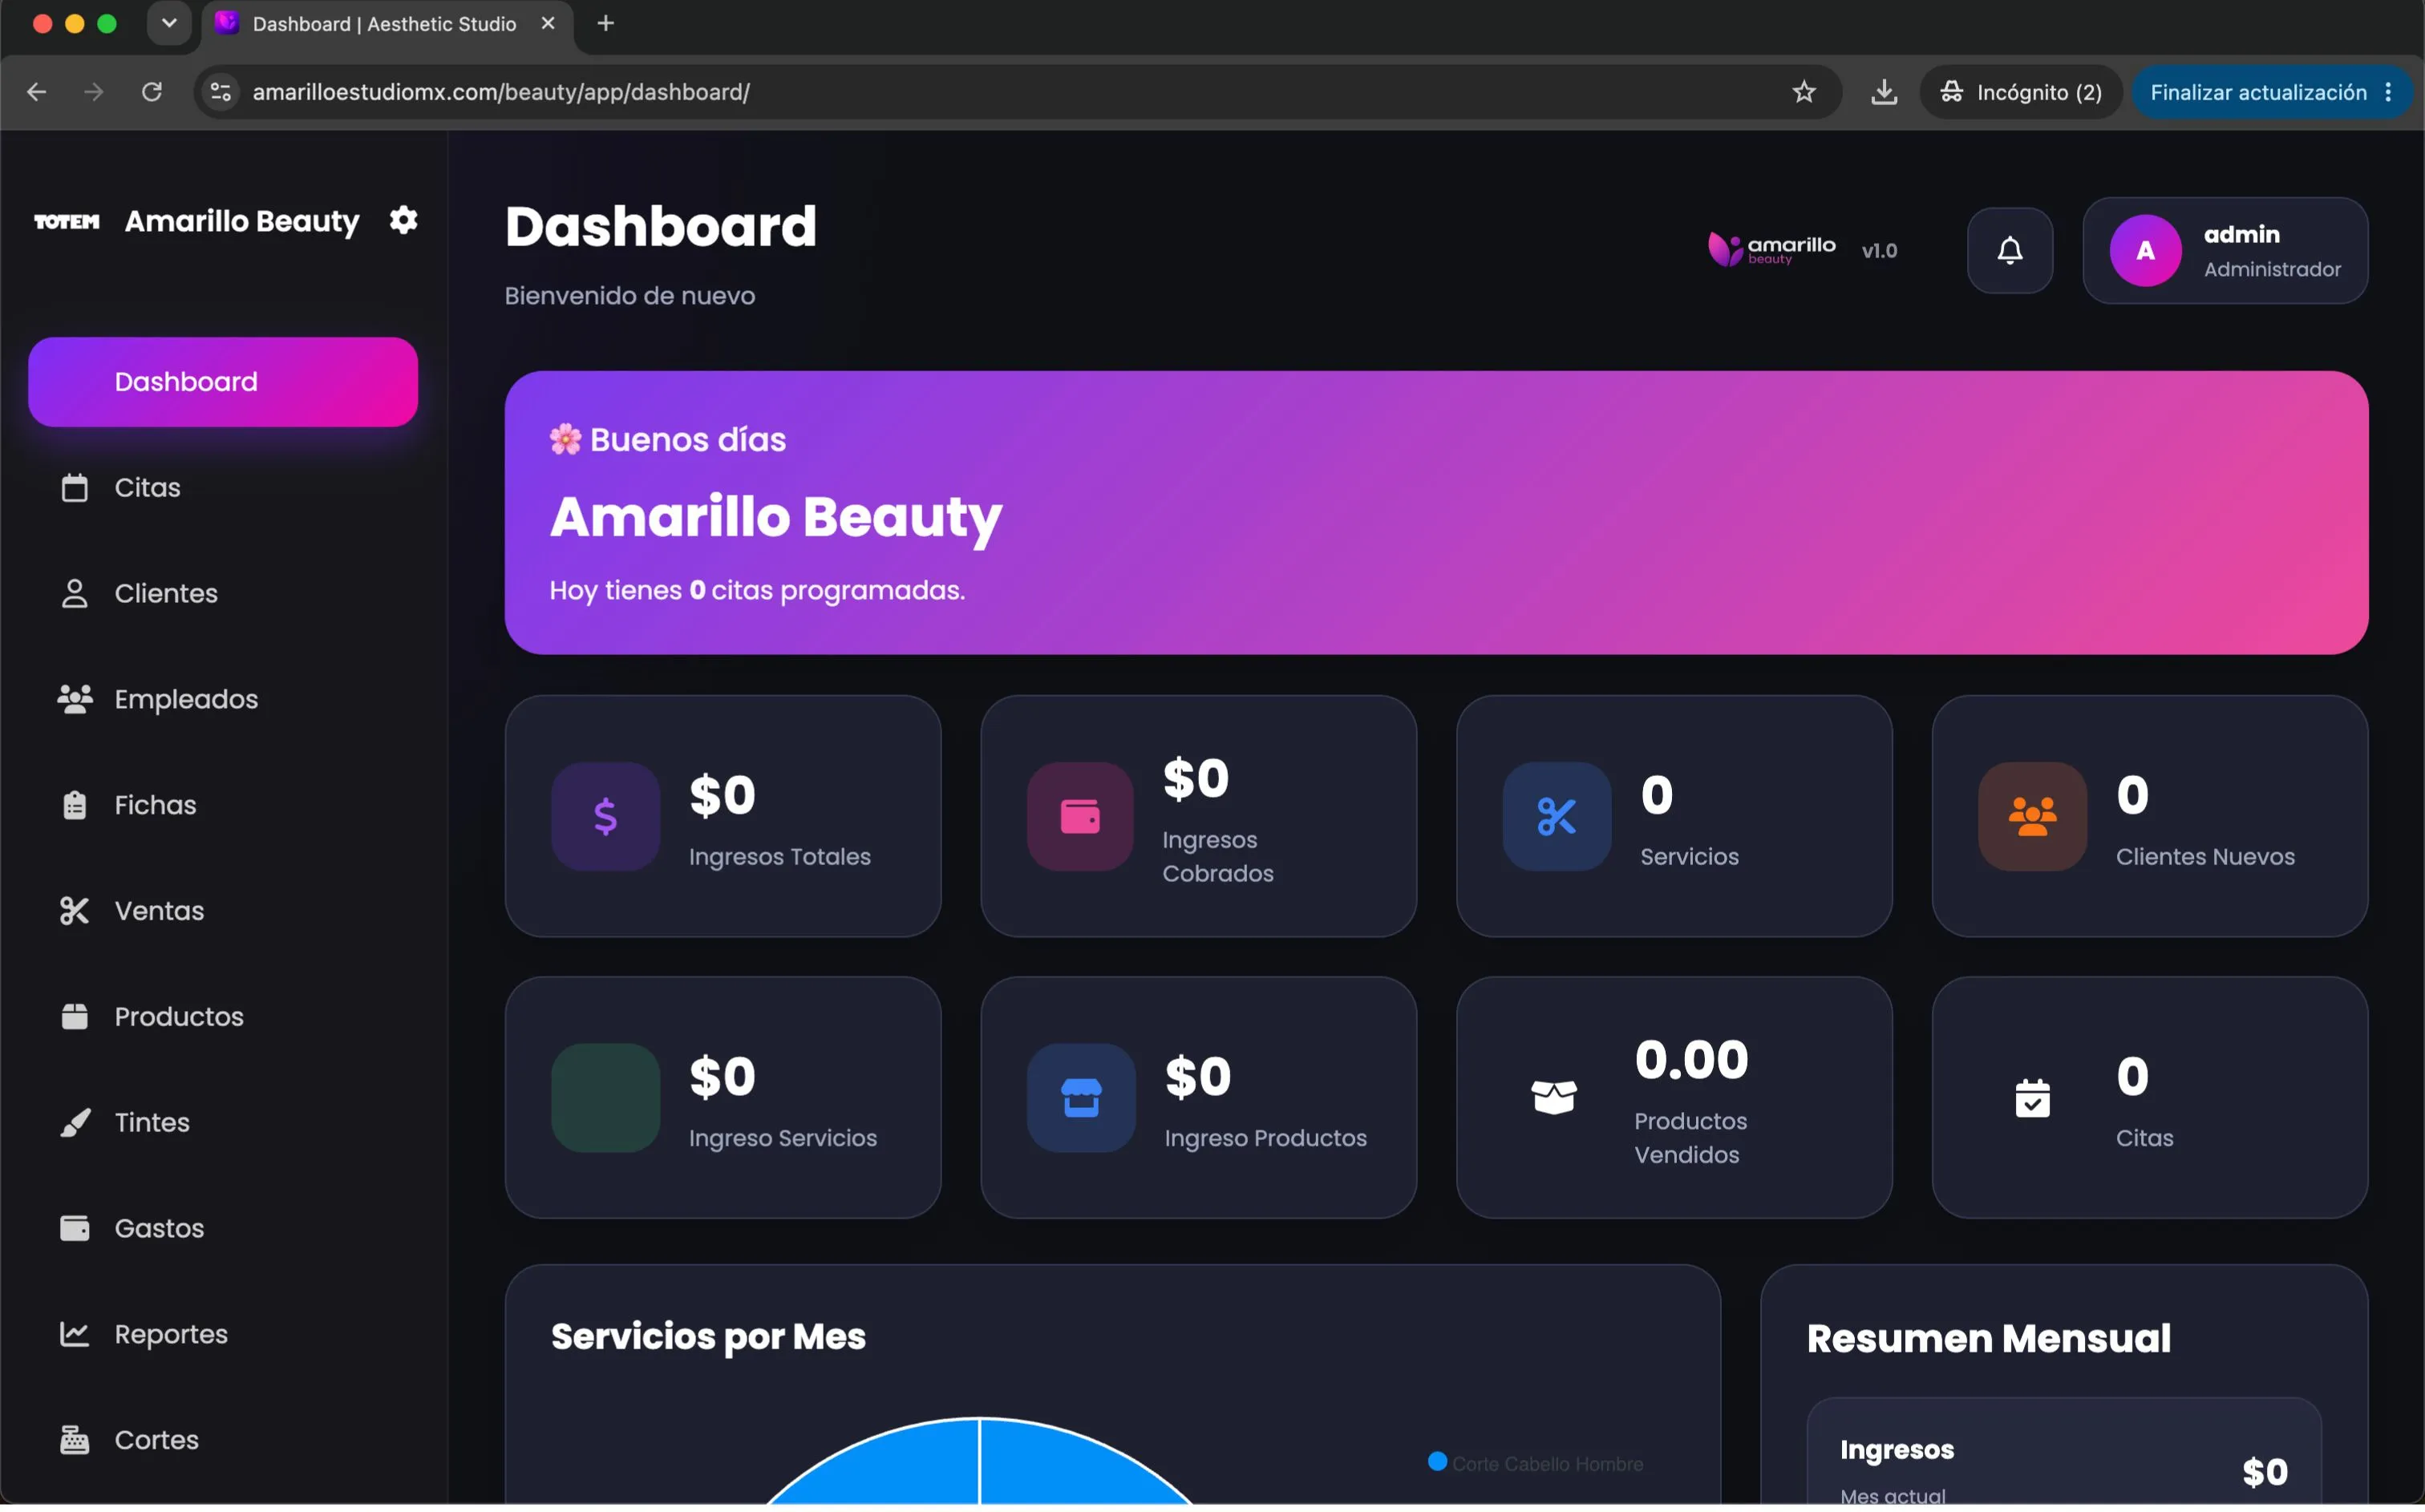Click the admin avatar circle

tap(2145, 250)
